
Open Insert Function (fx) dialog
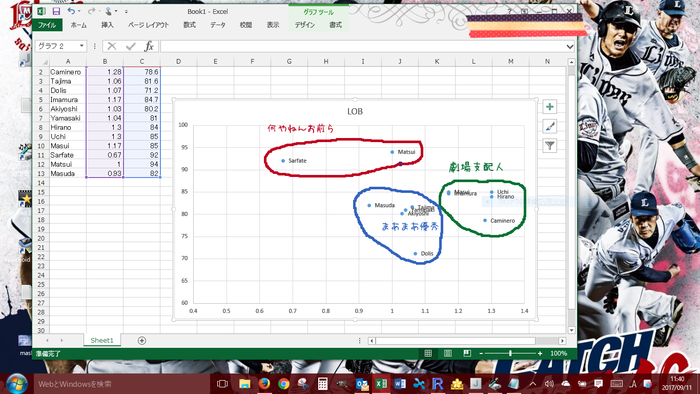click(x=149, y=46)
